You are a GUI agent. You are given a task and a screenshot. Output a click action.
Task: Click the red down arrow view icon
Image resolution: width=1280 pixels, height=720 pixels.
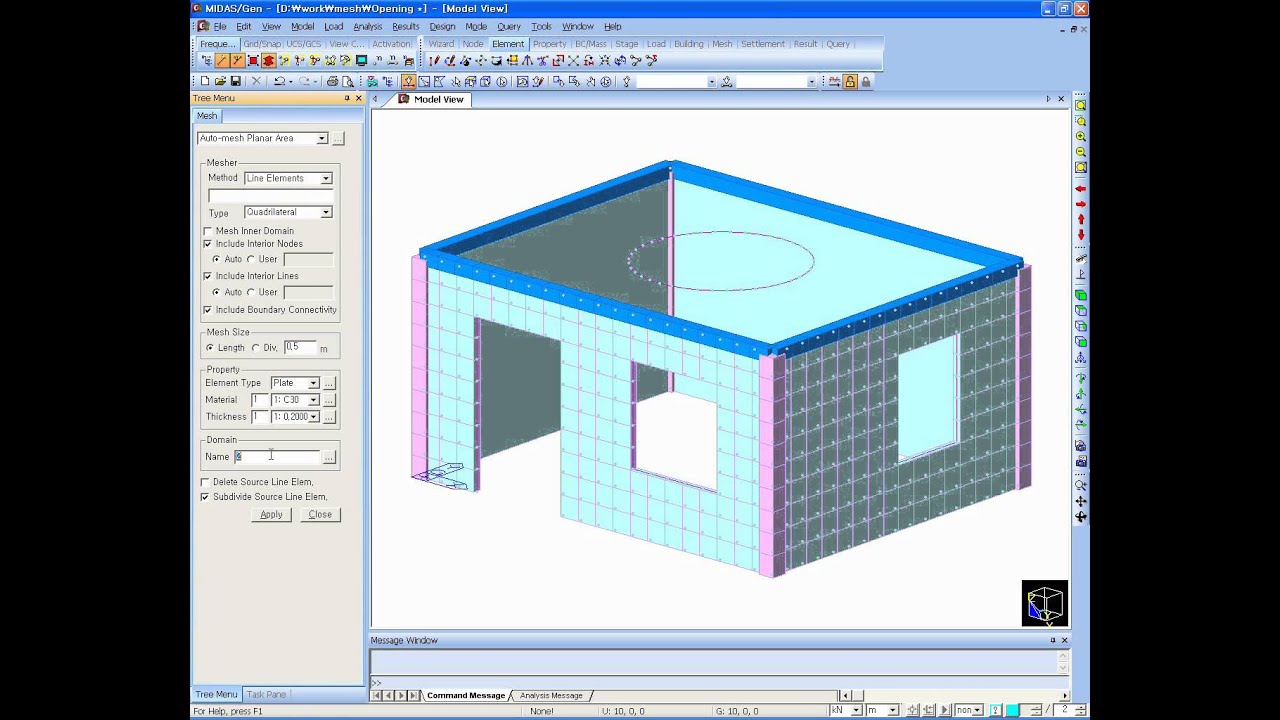click(x=1081, y=235)
